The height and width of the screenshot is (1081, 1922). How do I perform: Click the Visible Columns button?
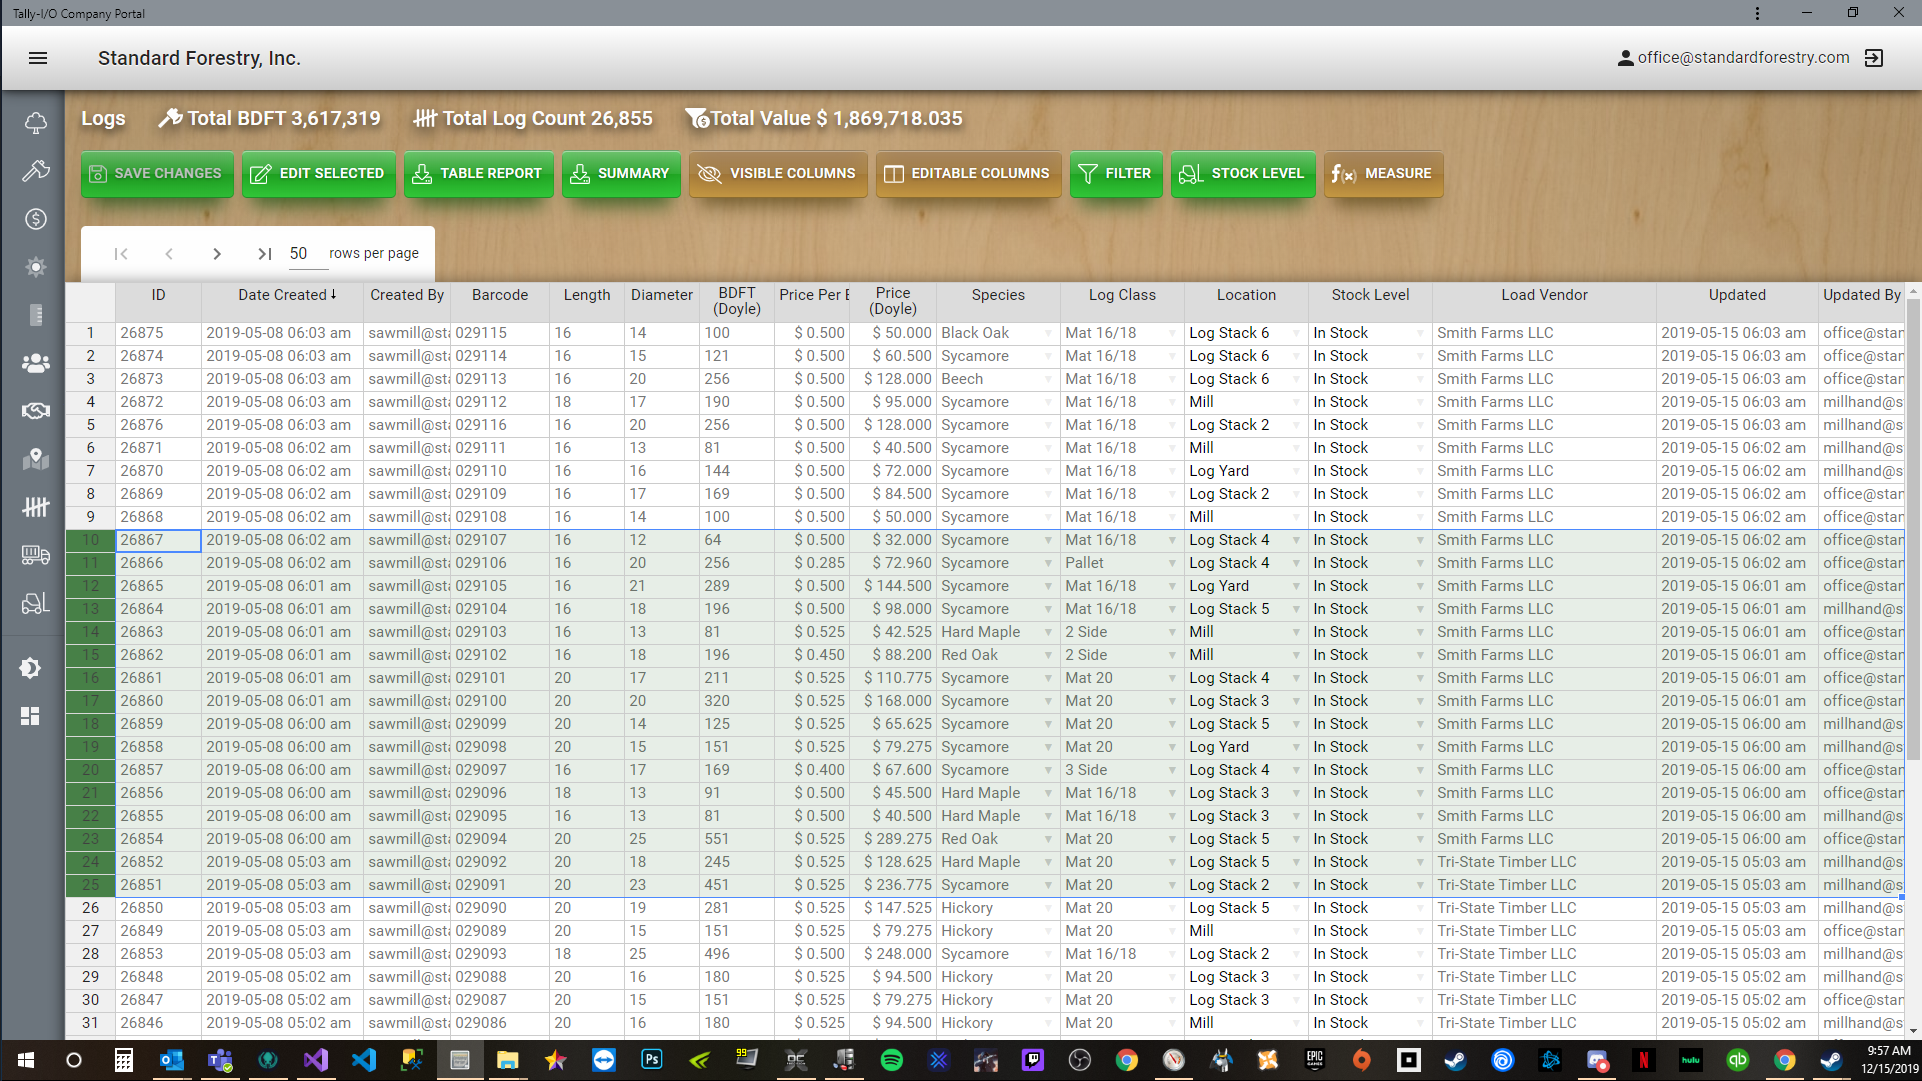pos(777,174)
